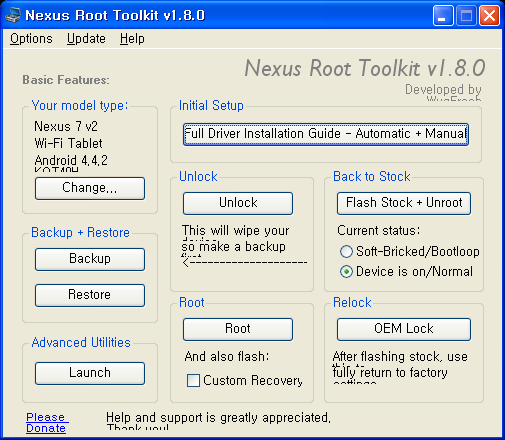Close the Nexus Root Toolkit window
The image size is (505, 440).
tap(489, 15)
